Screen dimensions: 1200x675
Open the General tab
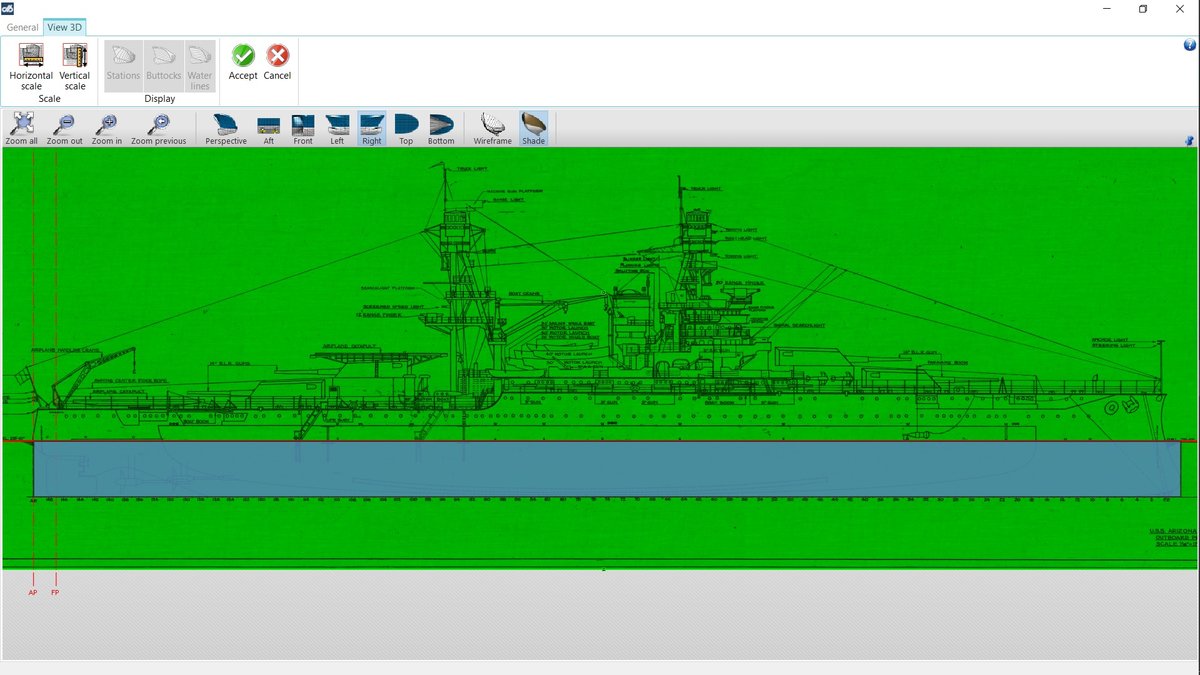click(x=22, y=27)
